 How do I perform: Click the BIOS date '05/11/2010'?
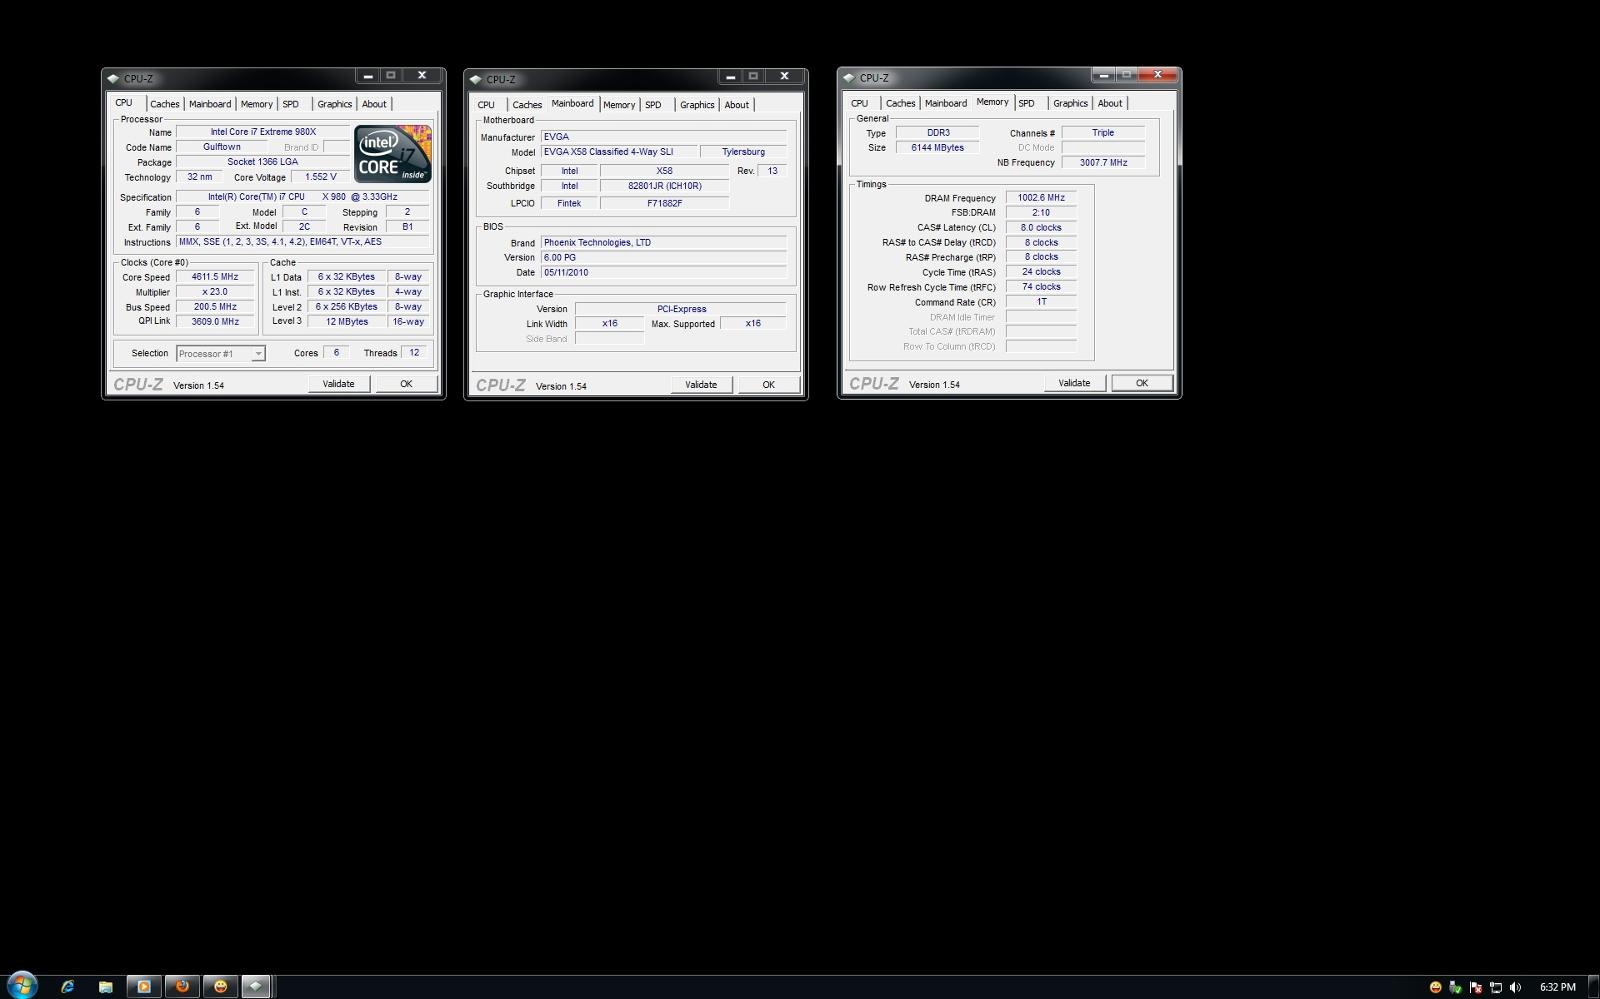click(664, 273)
